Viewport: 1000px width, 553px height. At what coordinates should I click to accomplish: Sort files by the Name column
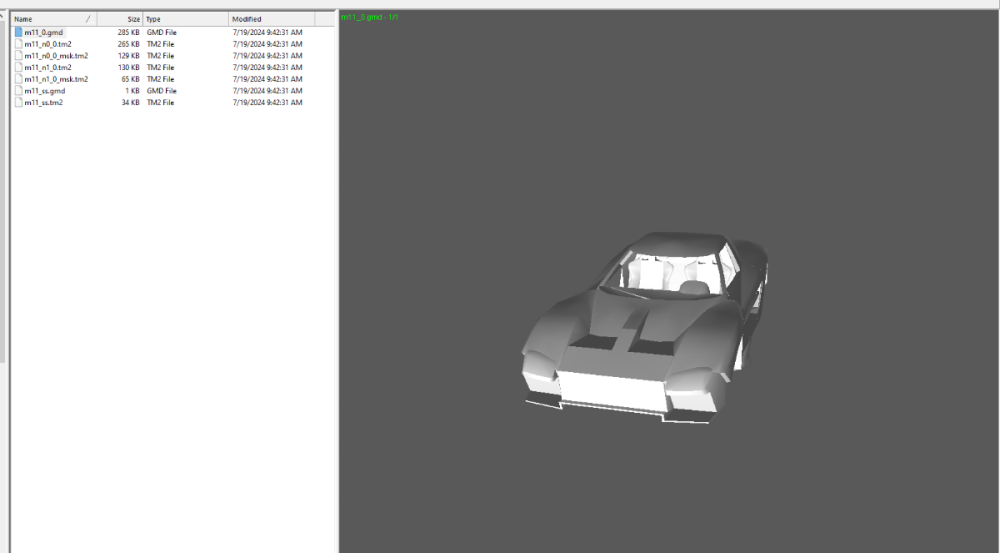tap(40, 19)
